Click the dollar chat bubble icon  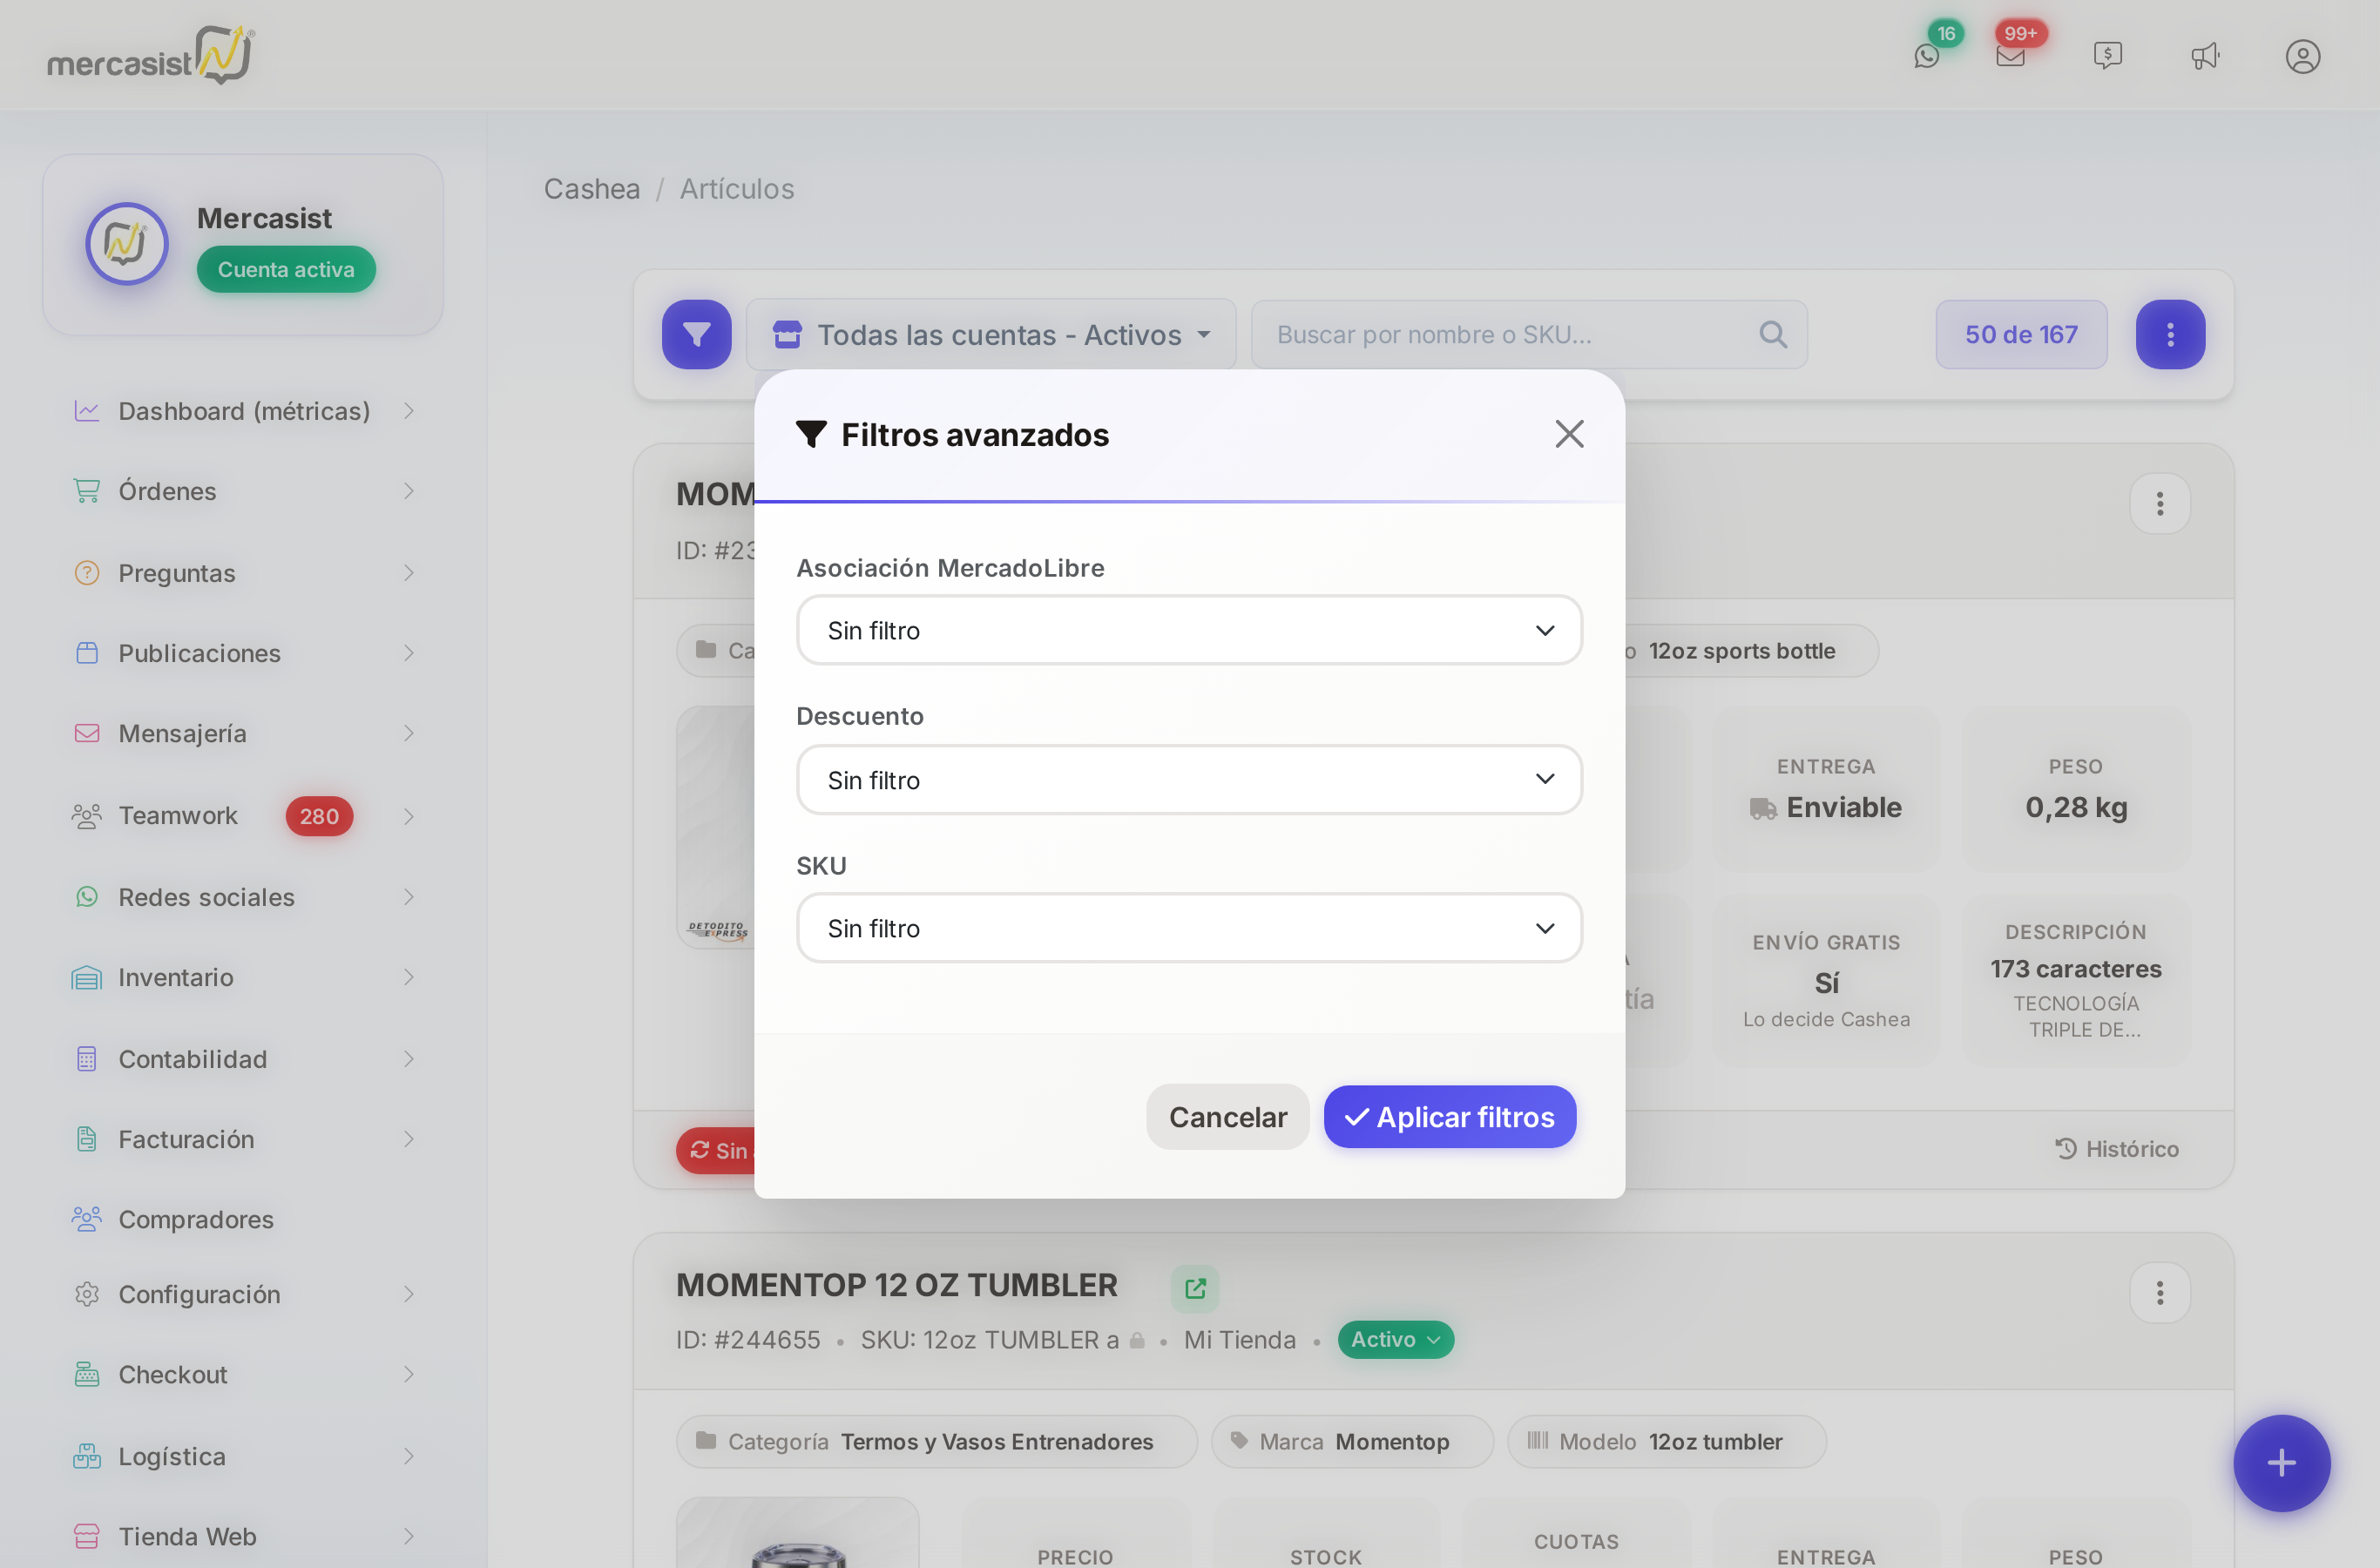coord(2108,56)
